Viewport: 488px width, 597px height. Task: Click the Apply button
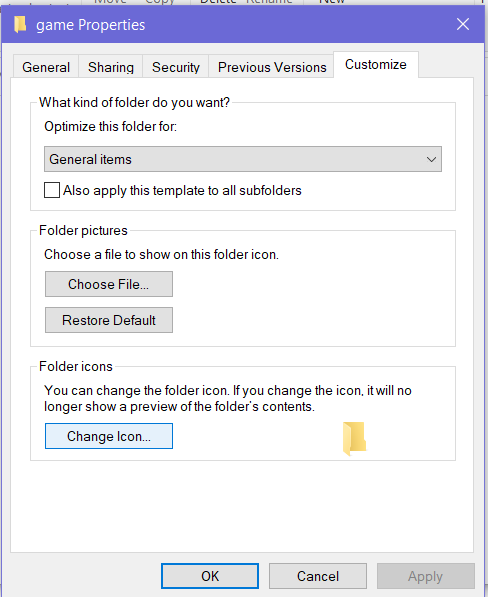(426, 576)
